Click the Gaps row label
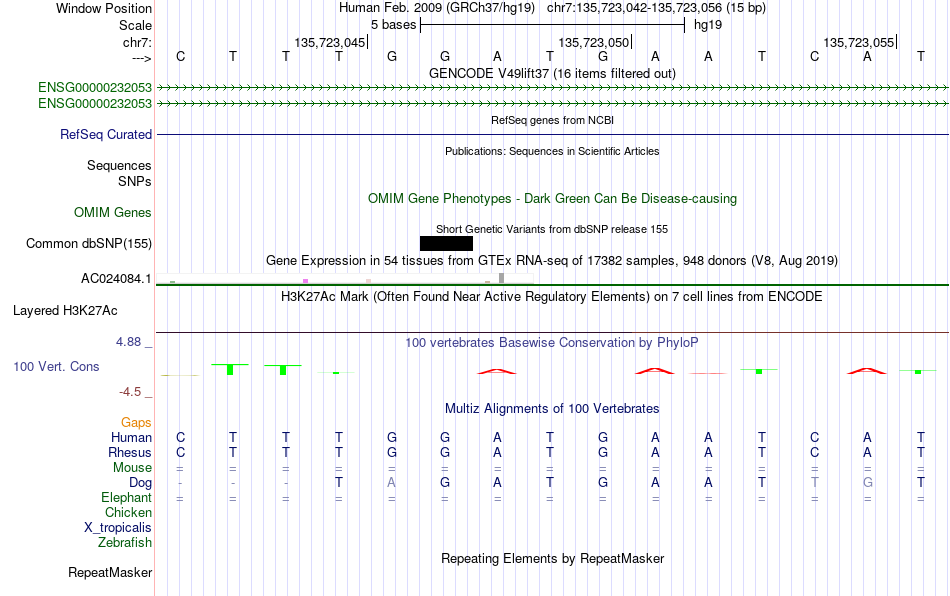 [x=136, y=422]
